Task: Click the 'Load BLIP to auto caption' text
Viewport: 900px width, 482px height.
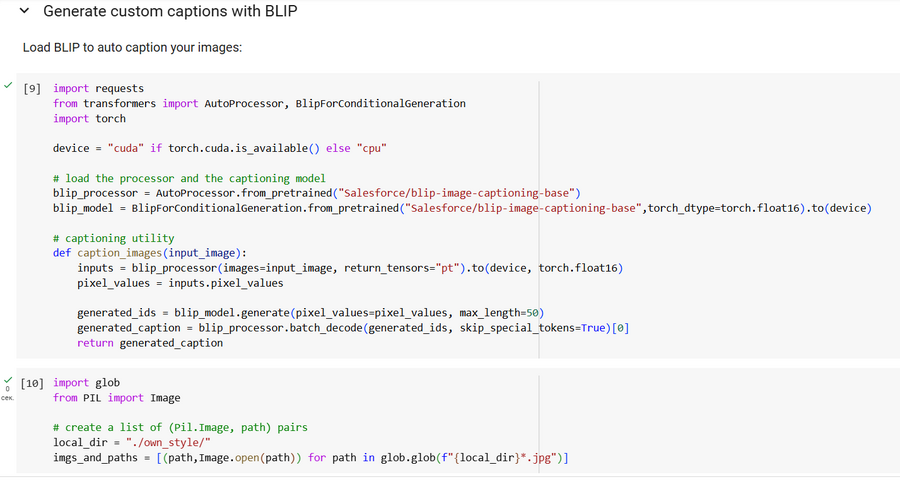Action: pyautogui.click(x=132, y=48)
